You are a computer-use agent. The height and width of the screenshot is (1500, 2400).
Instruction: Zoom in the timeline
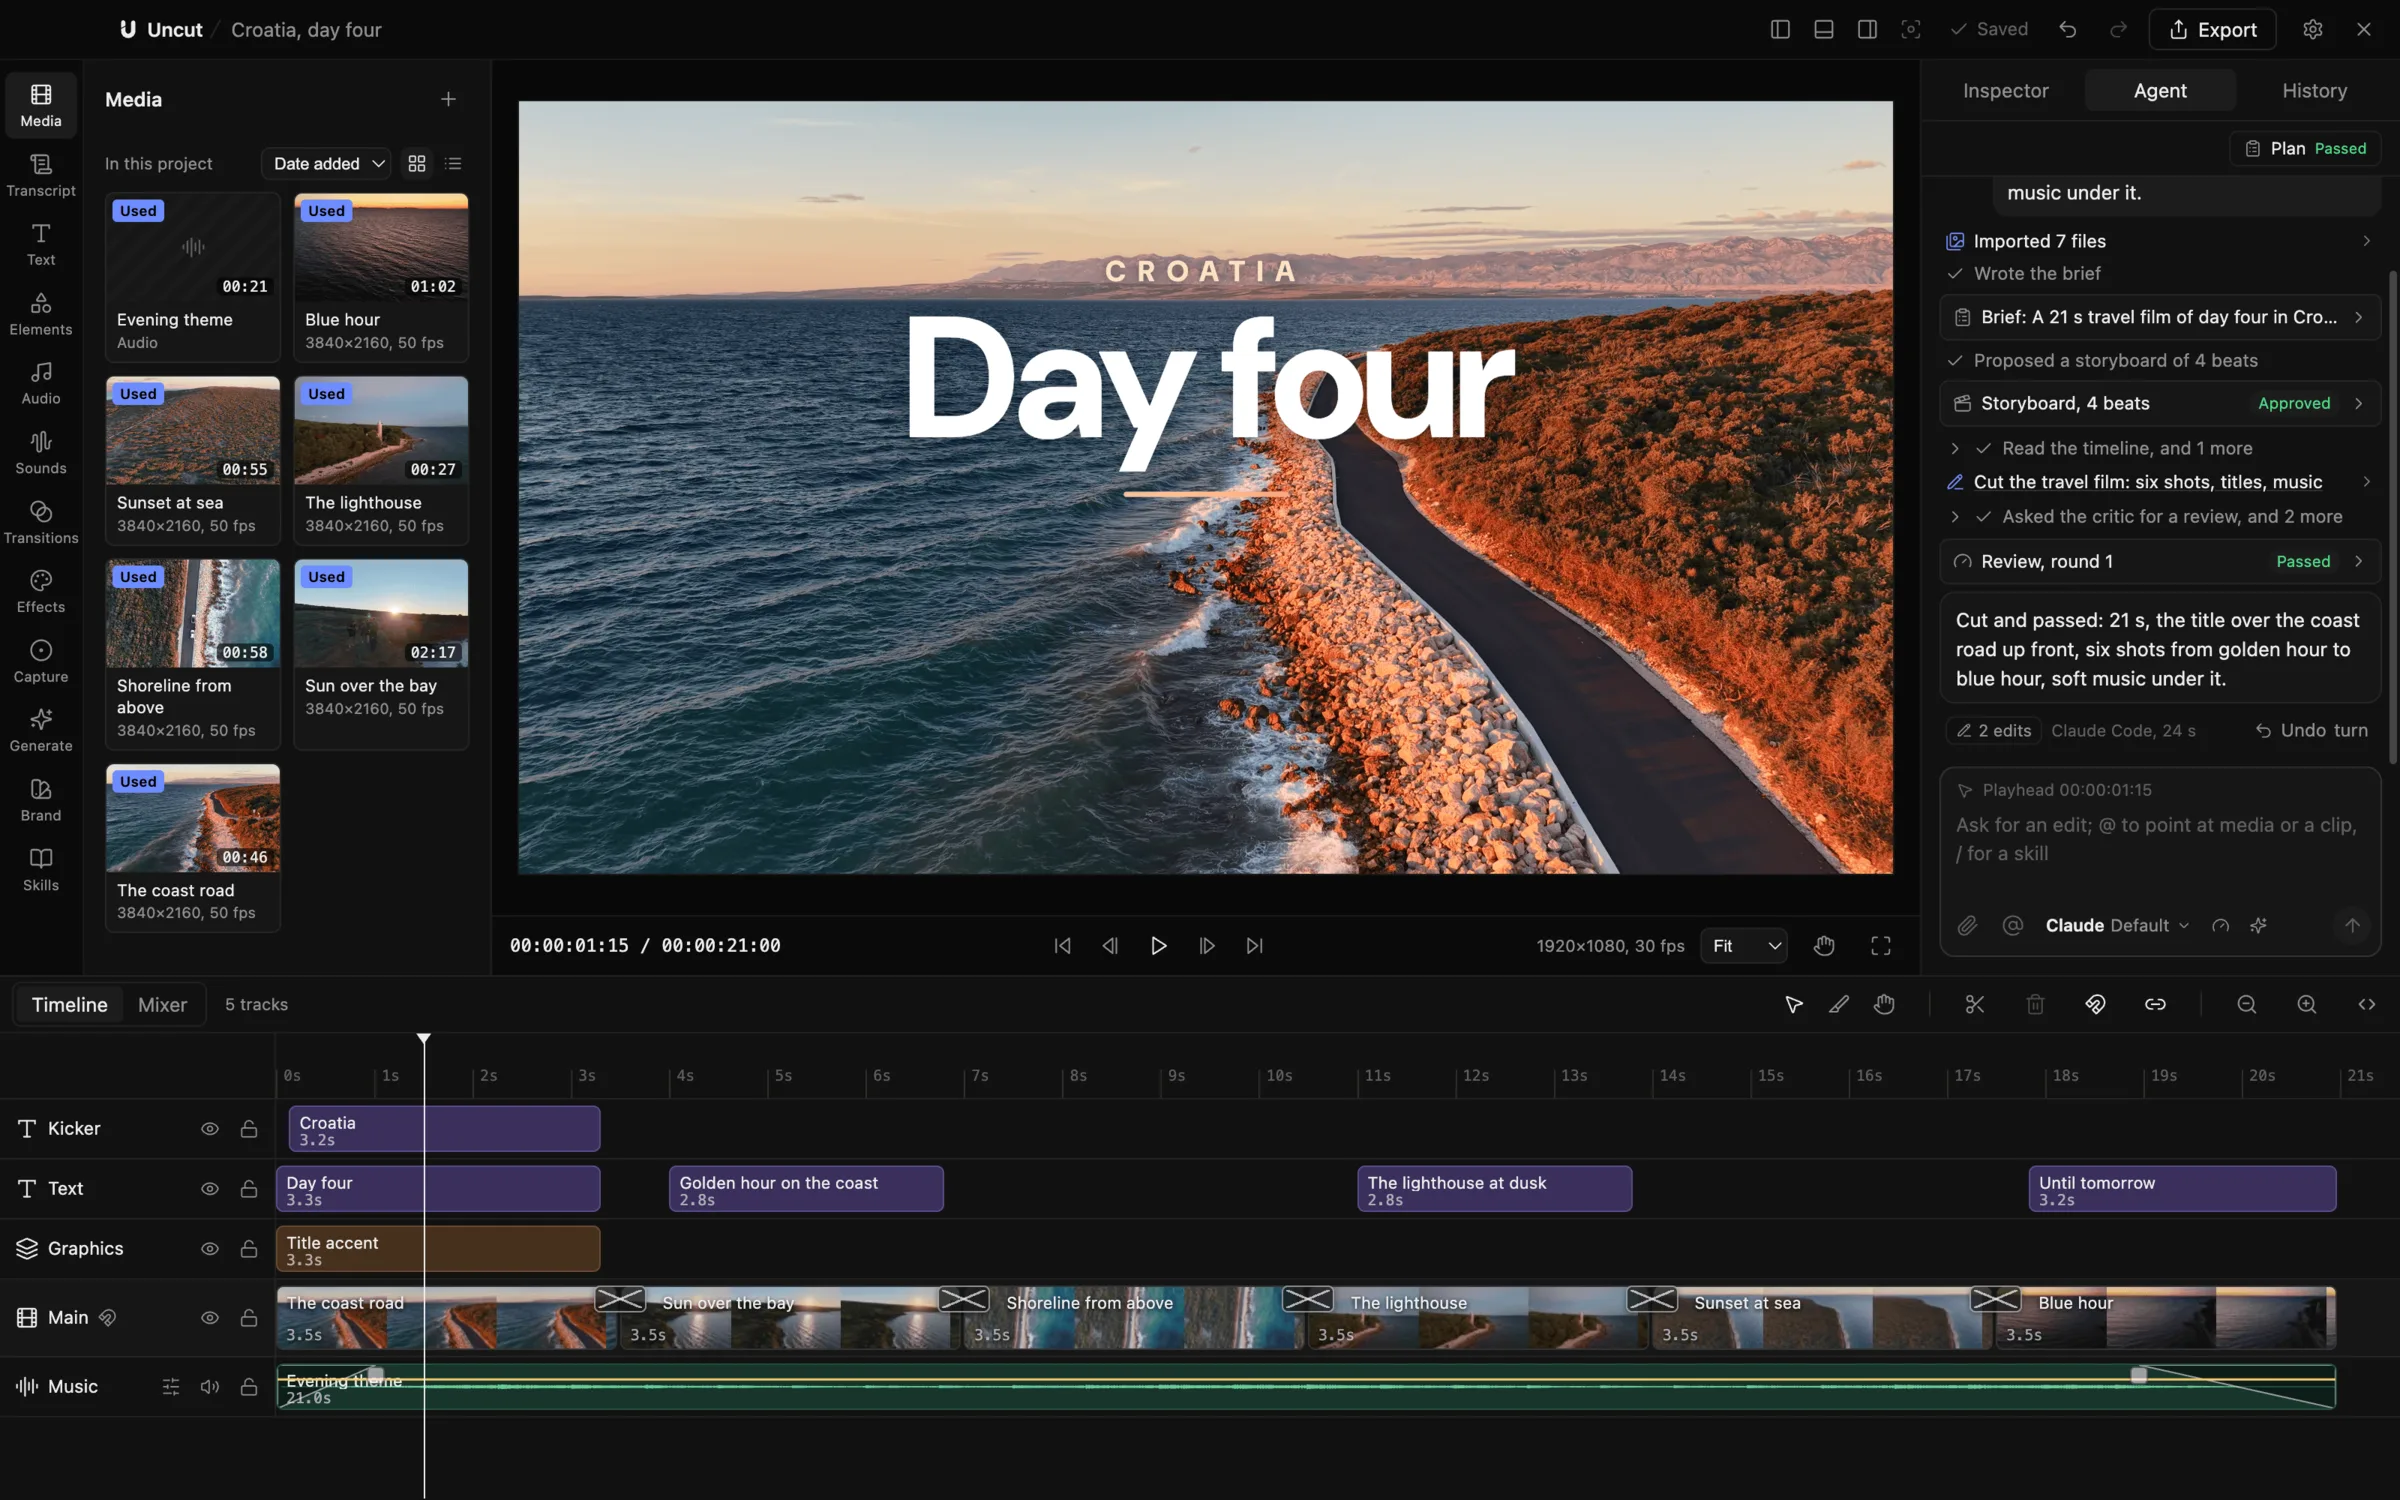[2306, 1004]
